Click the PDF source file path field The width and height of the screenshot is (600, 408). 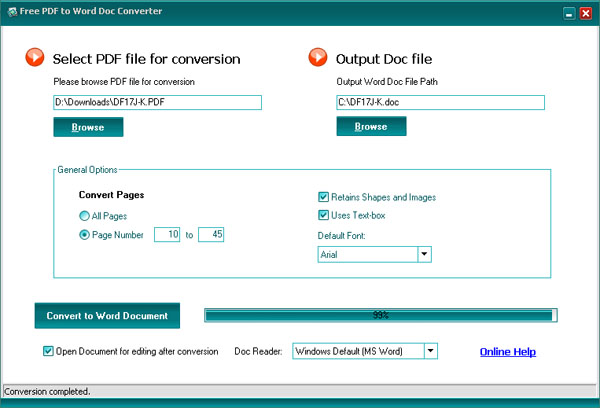click(157, 102)
